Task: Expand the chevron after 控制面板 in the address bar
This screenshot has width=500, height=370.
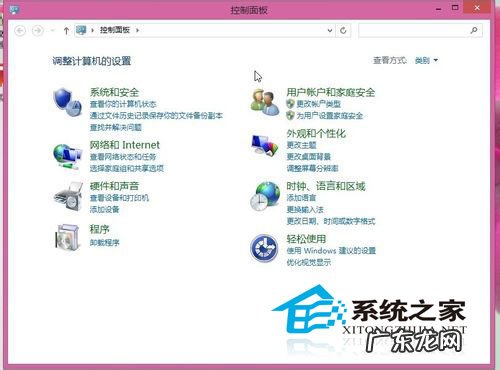Action: click(137, 30)
